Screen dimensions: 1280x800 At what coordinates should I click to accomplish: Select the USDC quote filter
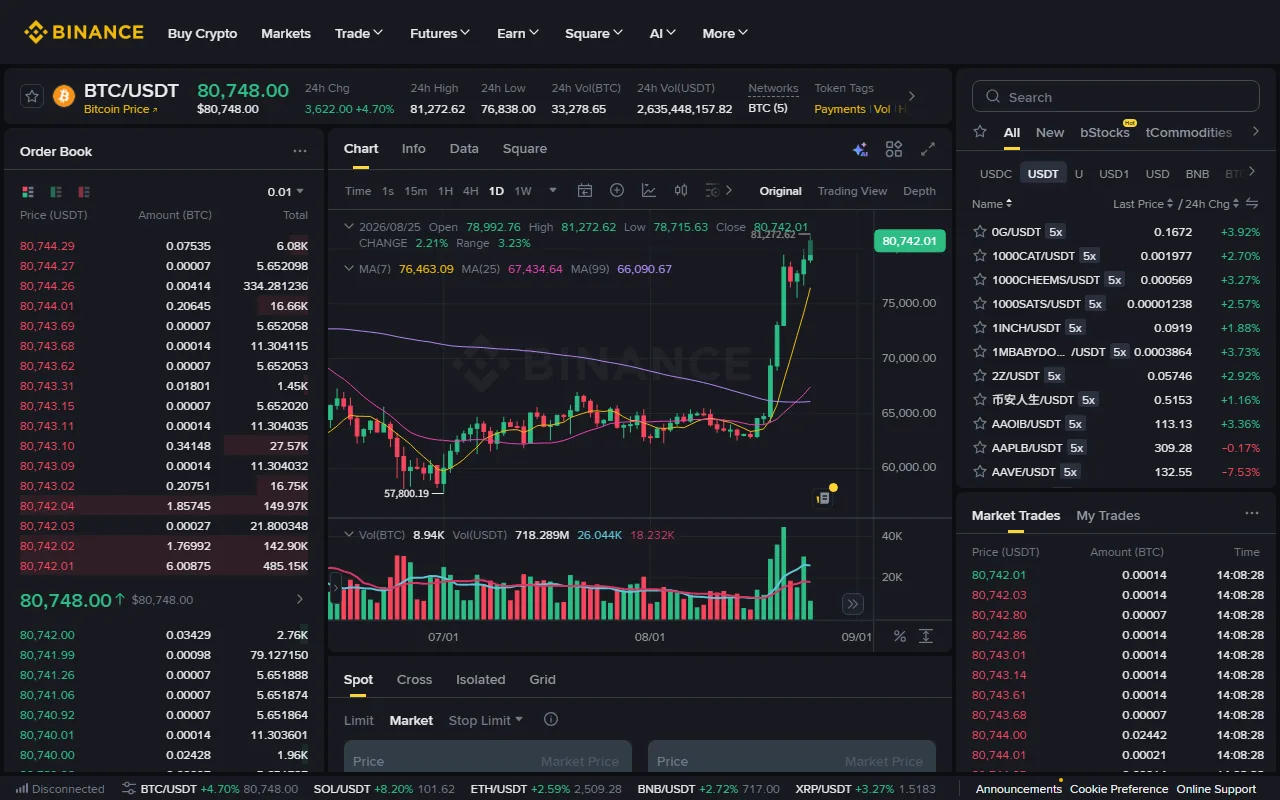click(996, 173)
